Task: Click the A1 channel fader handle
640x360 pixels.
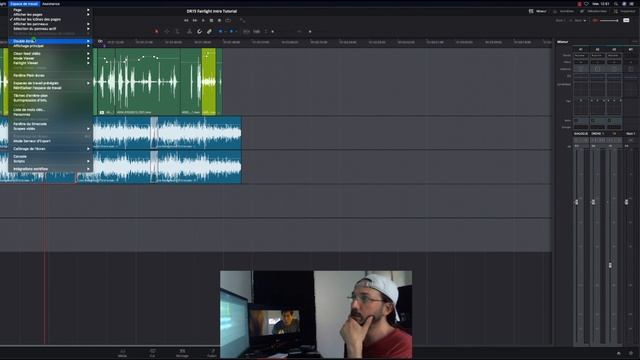Action: [577, 202]
